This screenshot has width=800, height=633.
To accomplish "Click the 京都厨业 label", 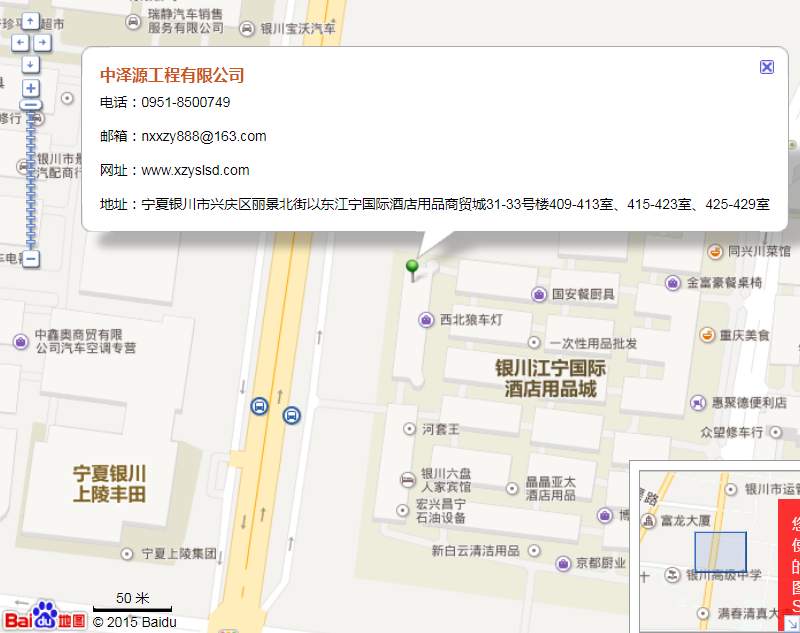I will pyautogui.click(x=601, y=563).
